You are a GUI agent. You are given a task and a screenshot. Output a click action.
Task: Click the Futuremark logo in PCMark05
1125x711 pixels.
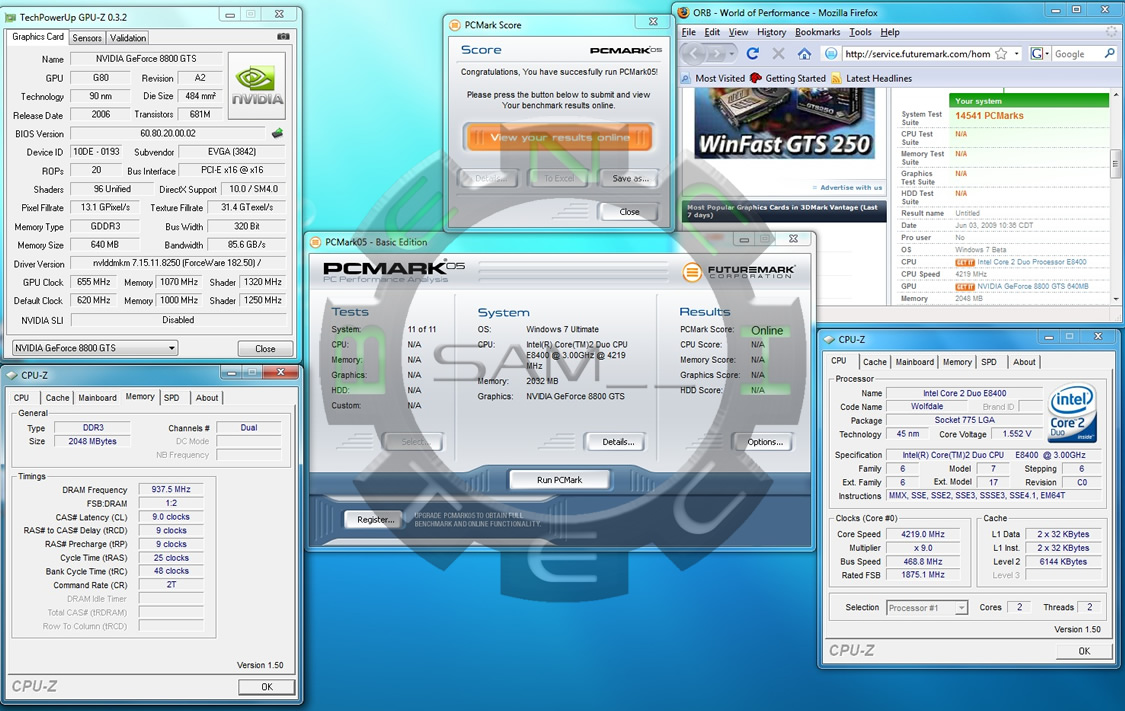point(738,272)
